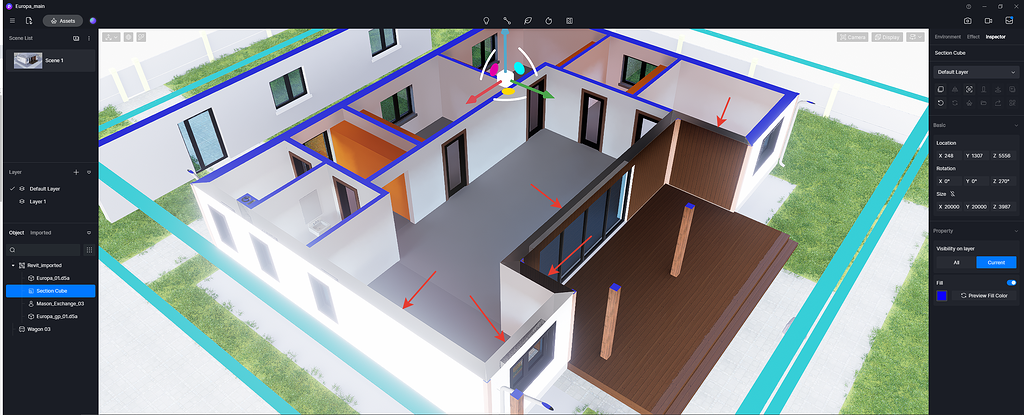Open the Default Layer dropdown in Inspector
The image size is (1024, 415).
coord(976,72)
